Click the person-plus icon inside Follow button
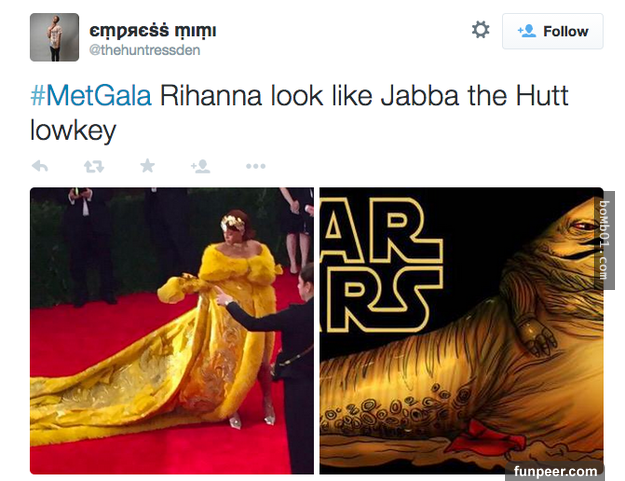The height and width of the screenshot is (481, 625). pyautogui.click(x=527, y=31)
